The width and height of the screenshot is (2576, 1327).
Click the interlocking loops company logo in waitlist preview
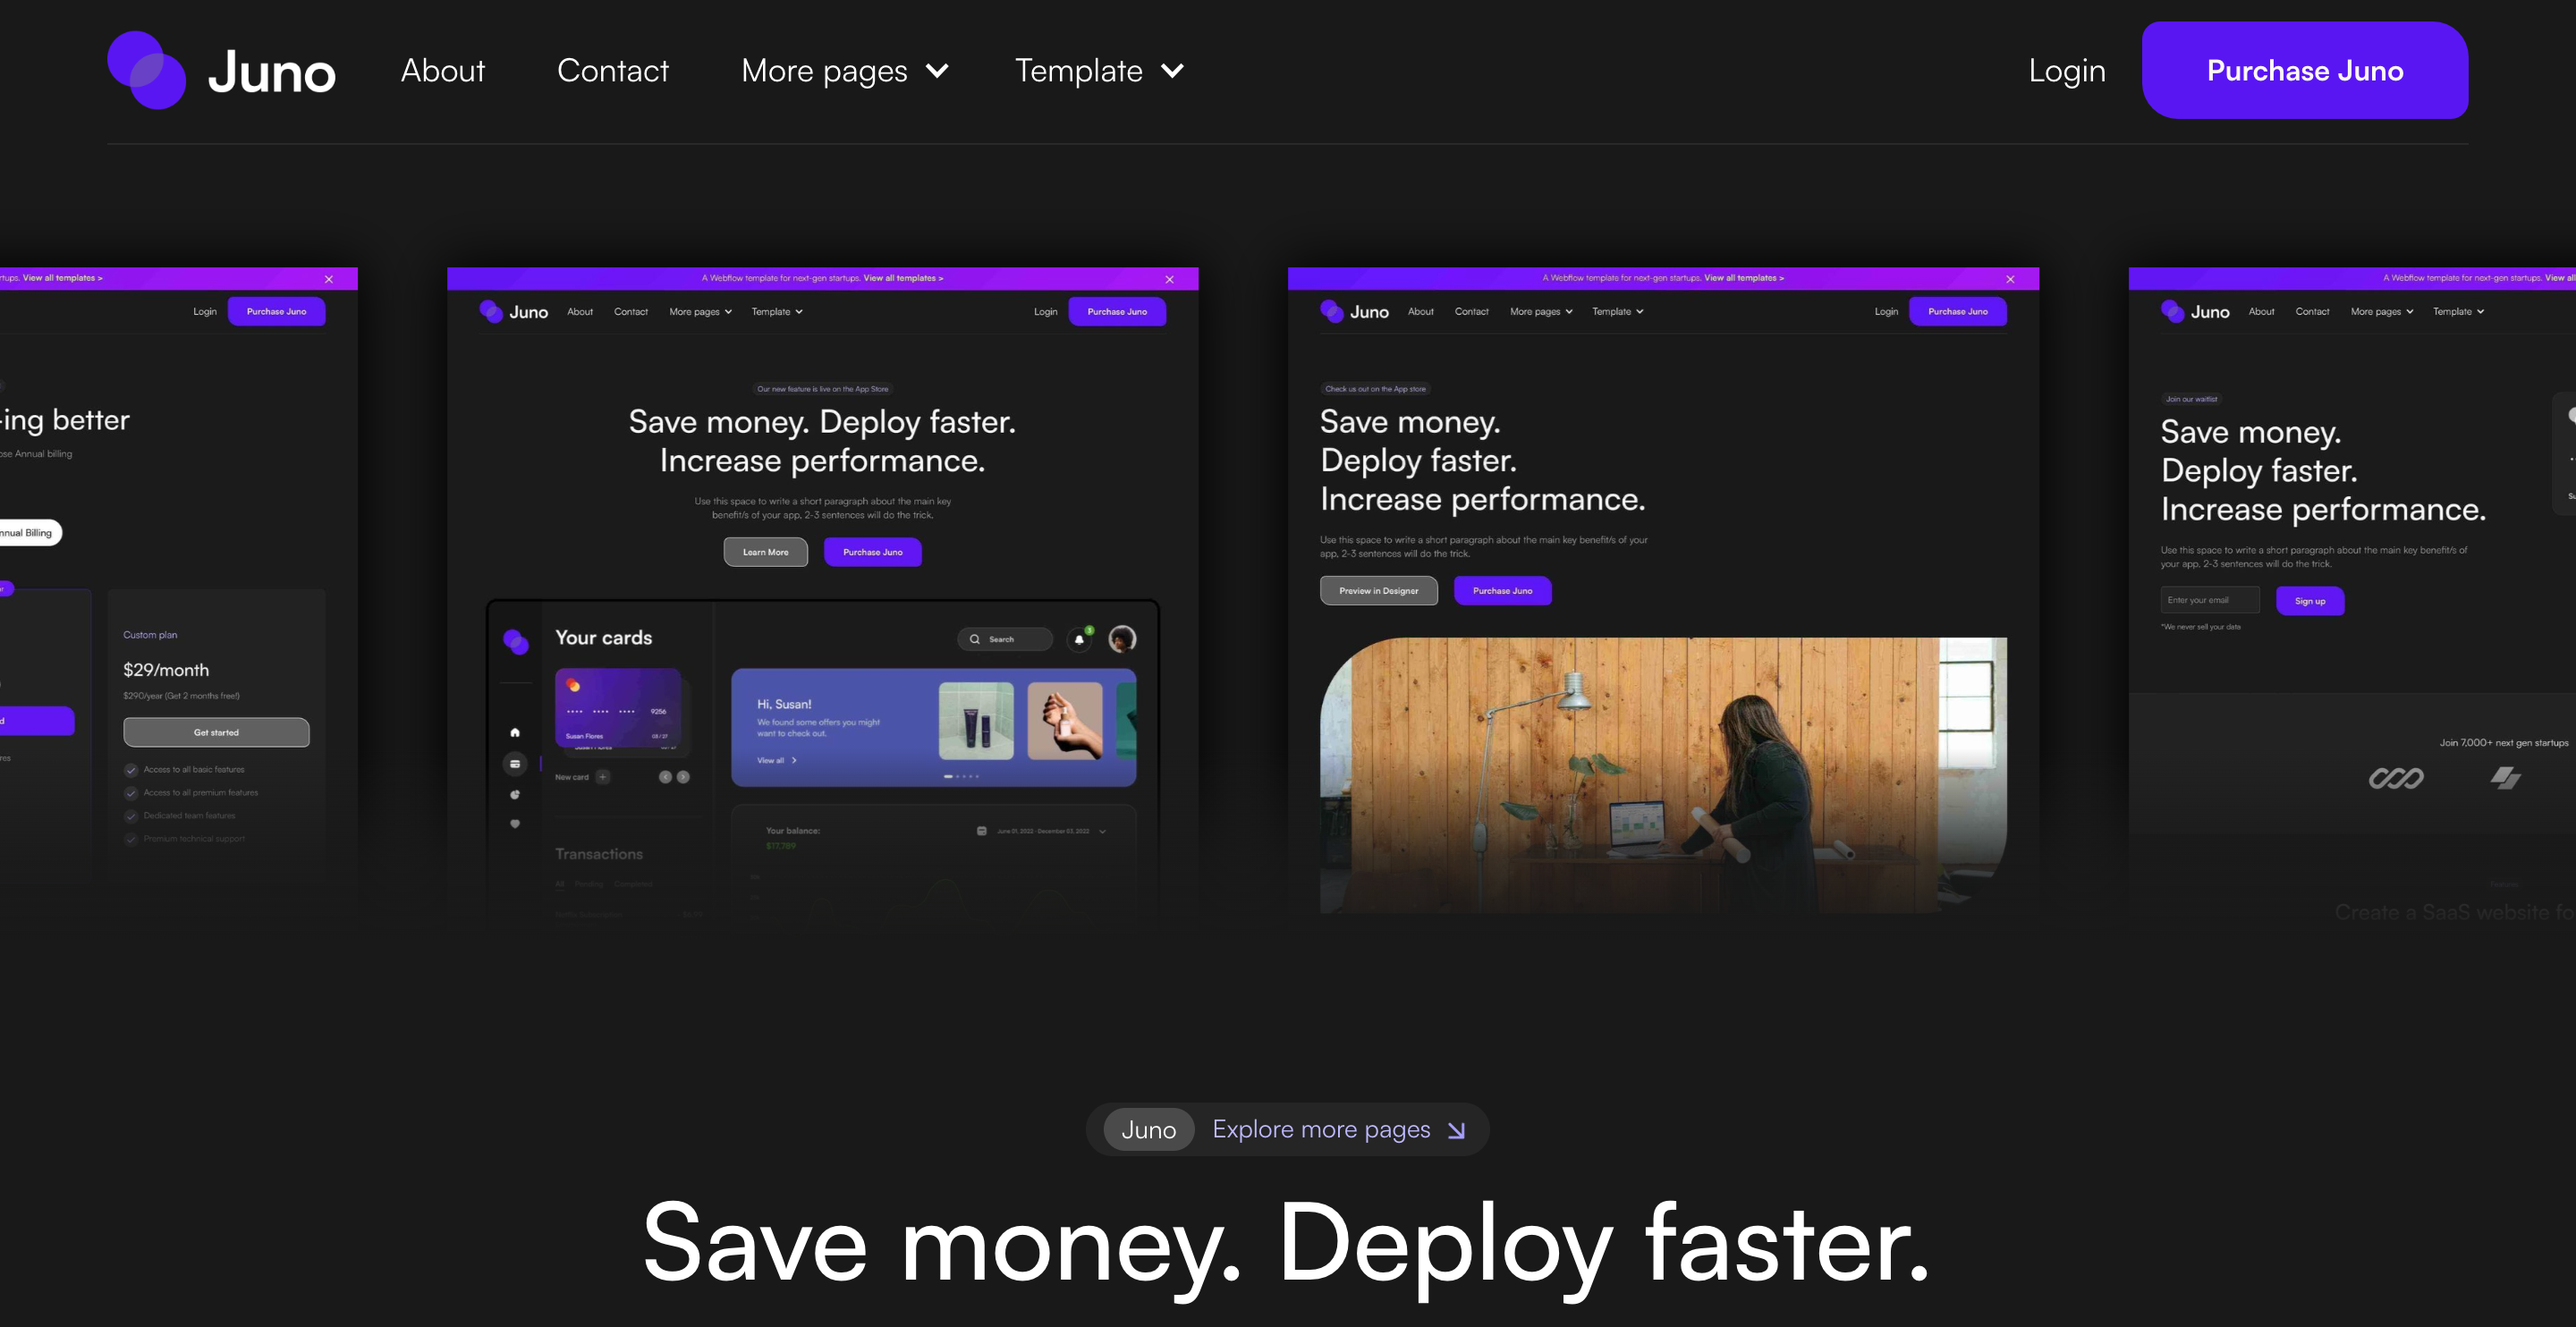2396,778
